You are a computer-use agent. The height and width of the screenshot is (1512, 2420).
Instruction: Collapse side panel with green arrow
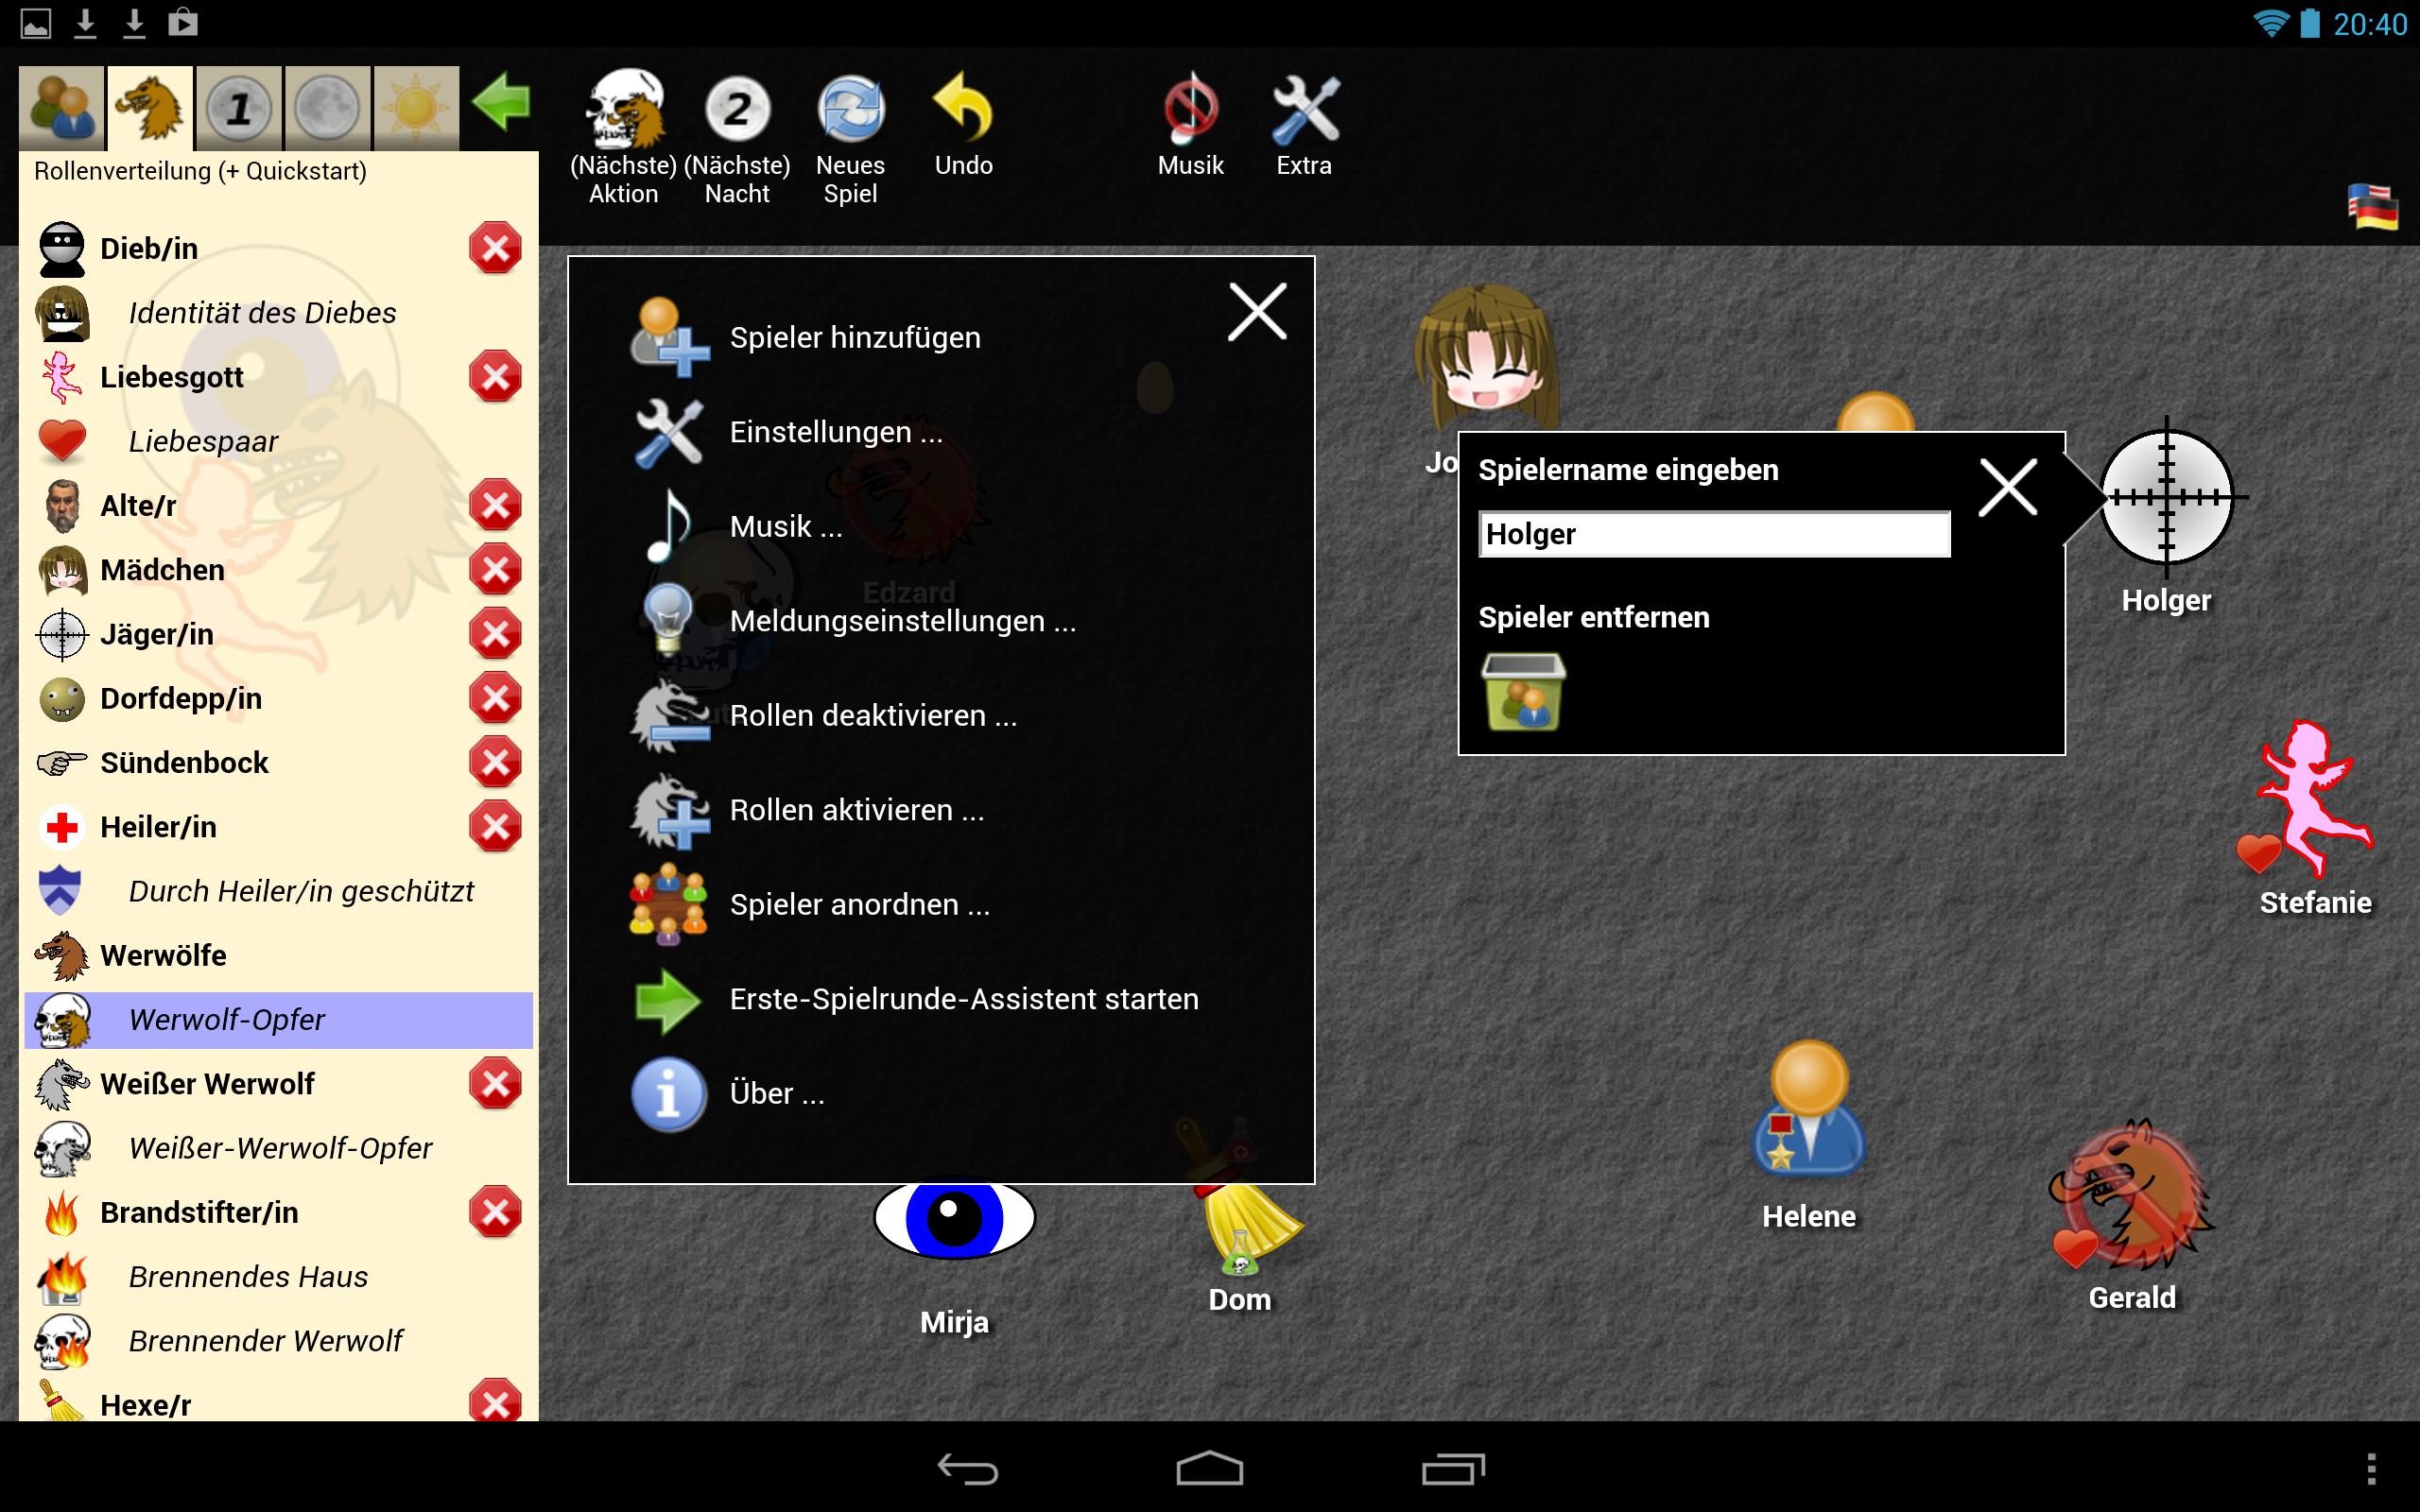501,103
